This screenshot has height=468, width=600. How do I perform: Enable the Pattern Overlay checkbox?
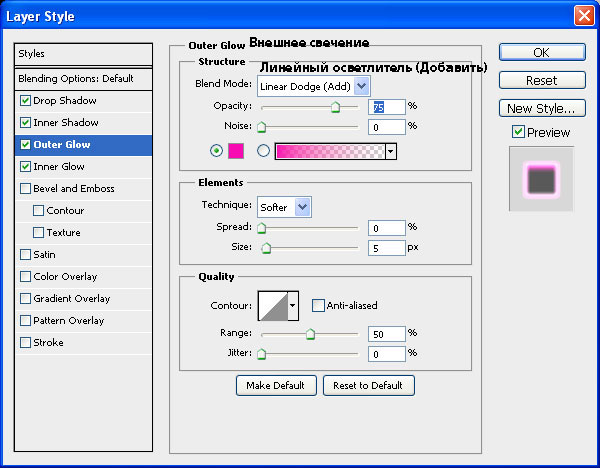pyautogui.click(x=25, y=321)
